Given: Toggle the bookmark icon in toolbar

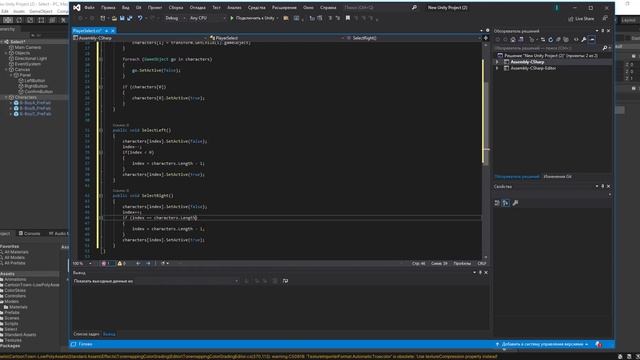Looking at the screenshot, I should point(348,18).
